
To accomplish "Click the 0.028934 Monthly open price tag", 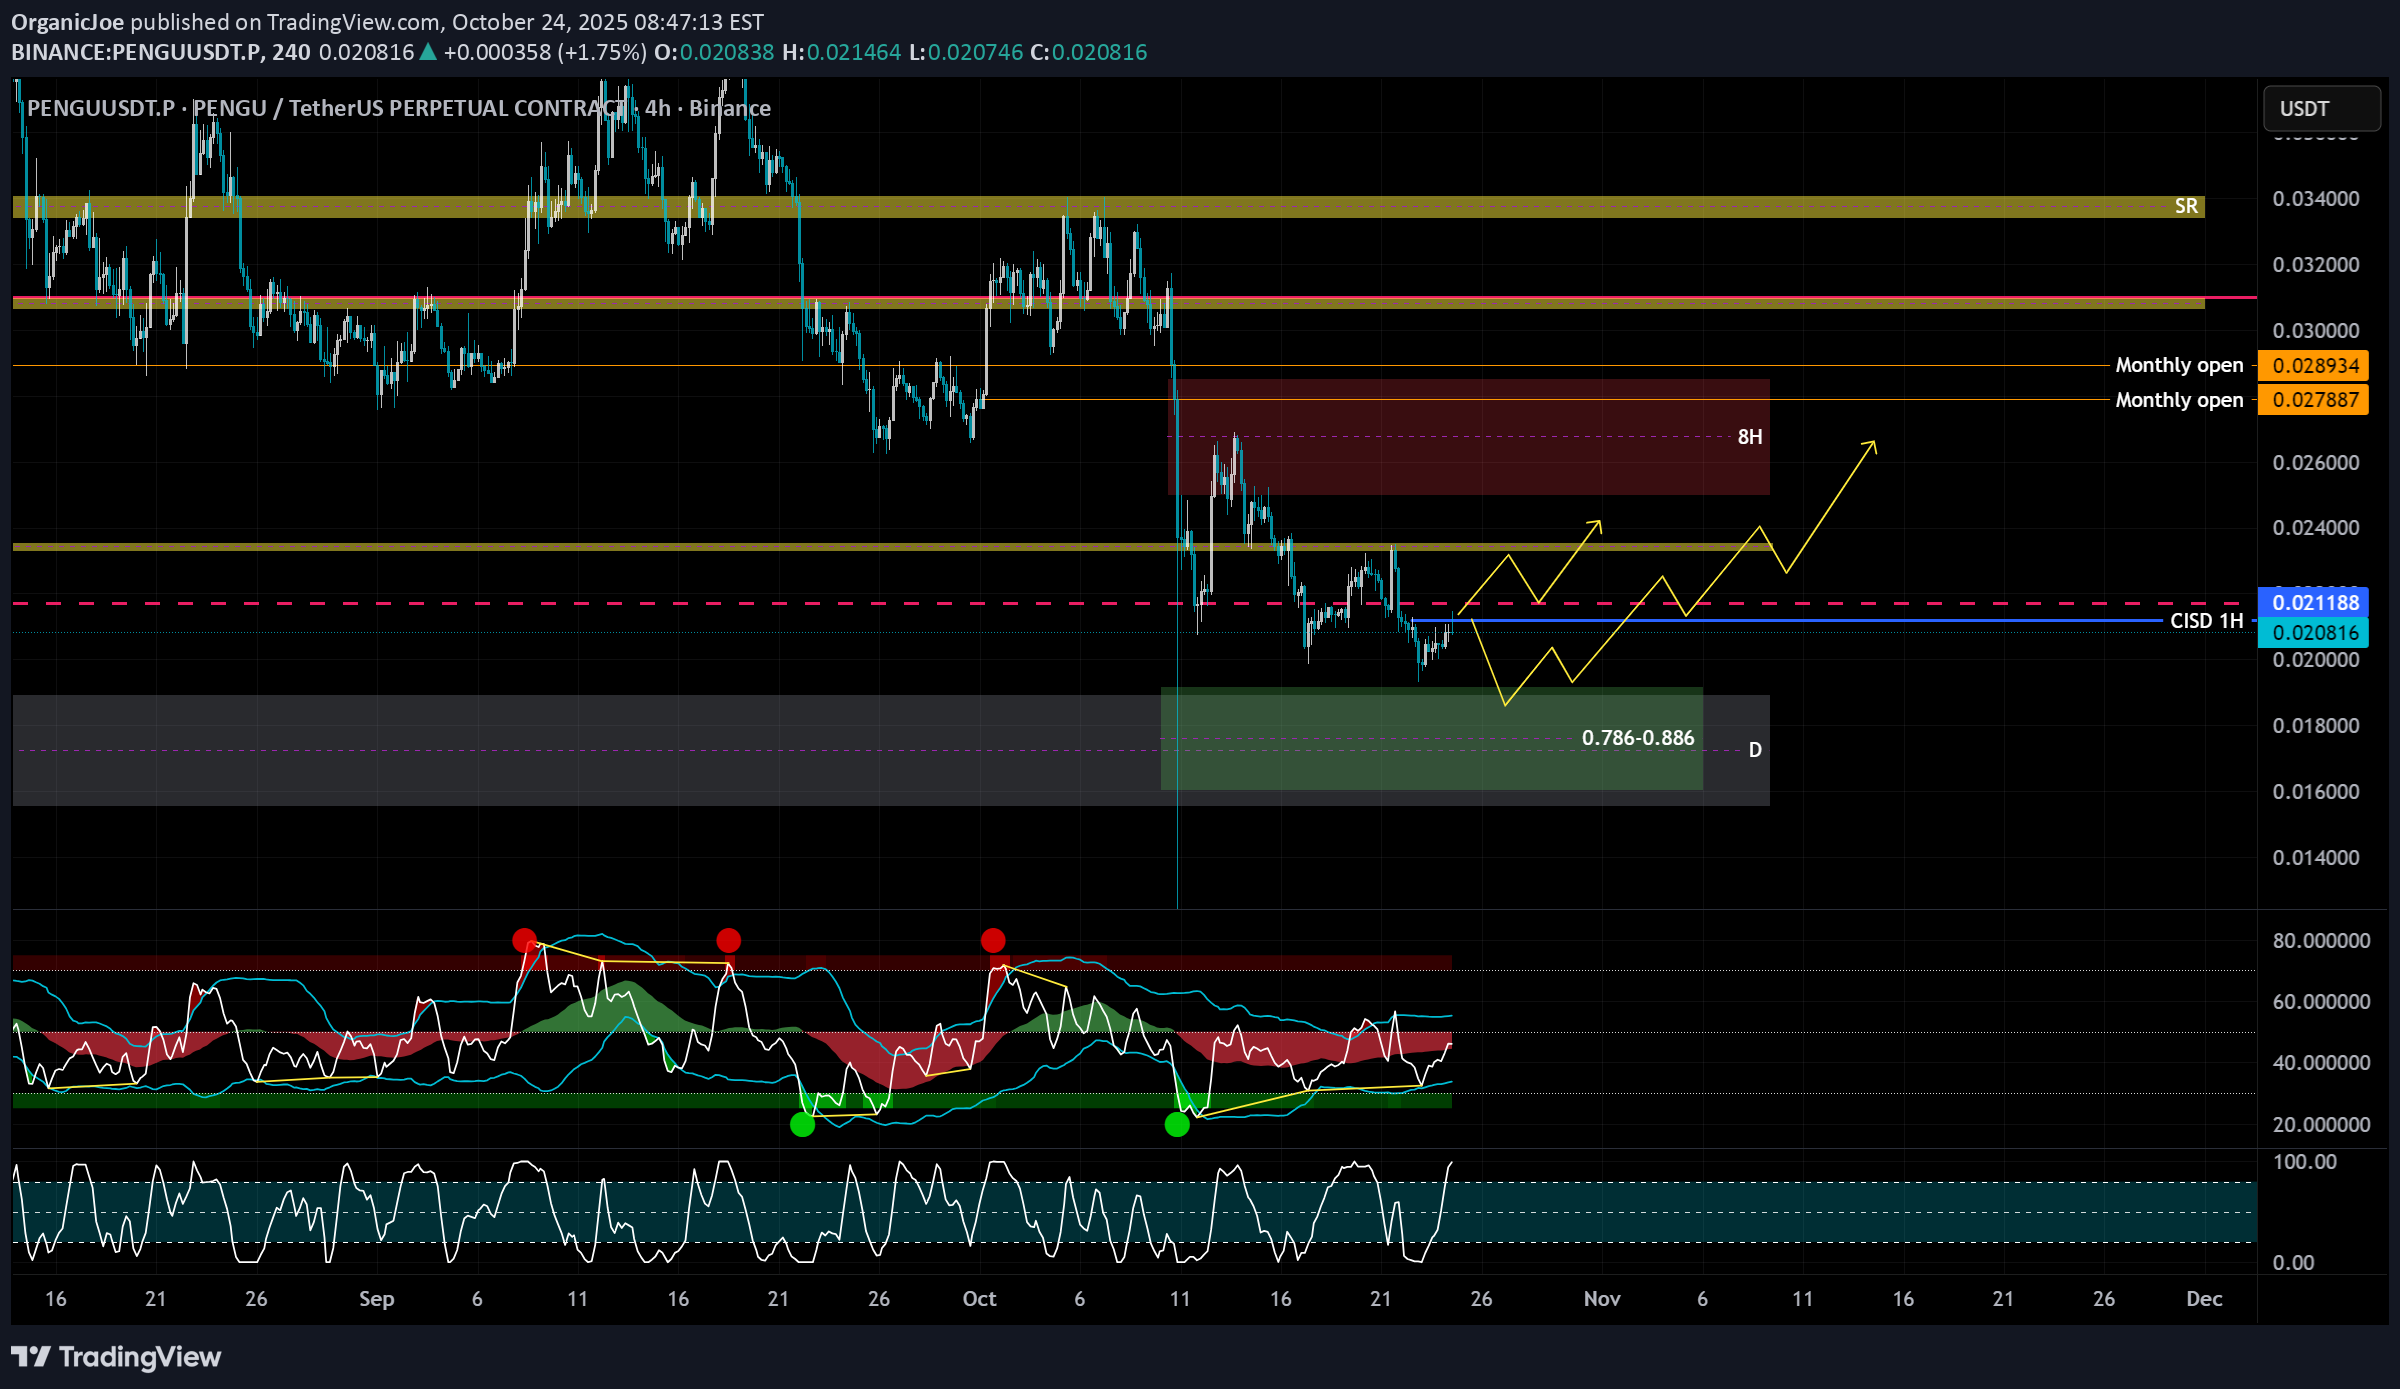I will (2314, 366).
